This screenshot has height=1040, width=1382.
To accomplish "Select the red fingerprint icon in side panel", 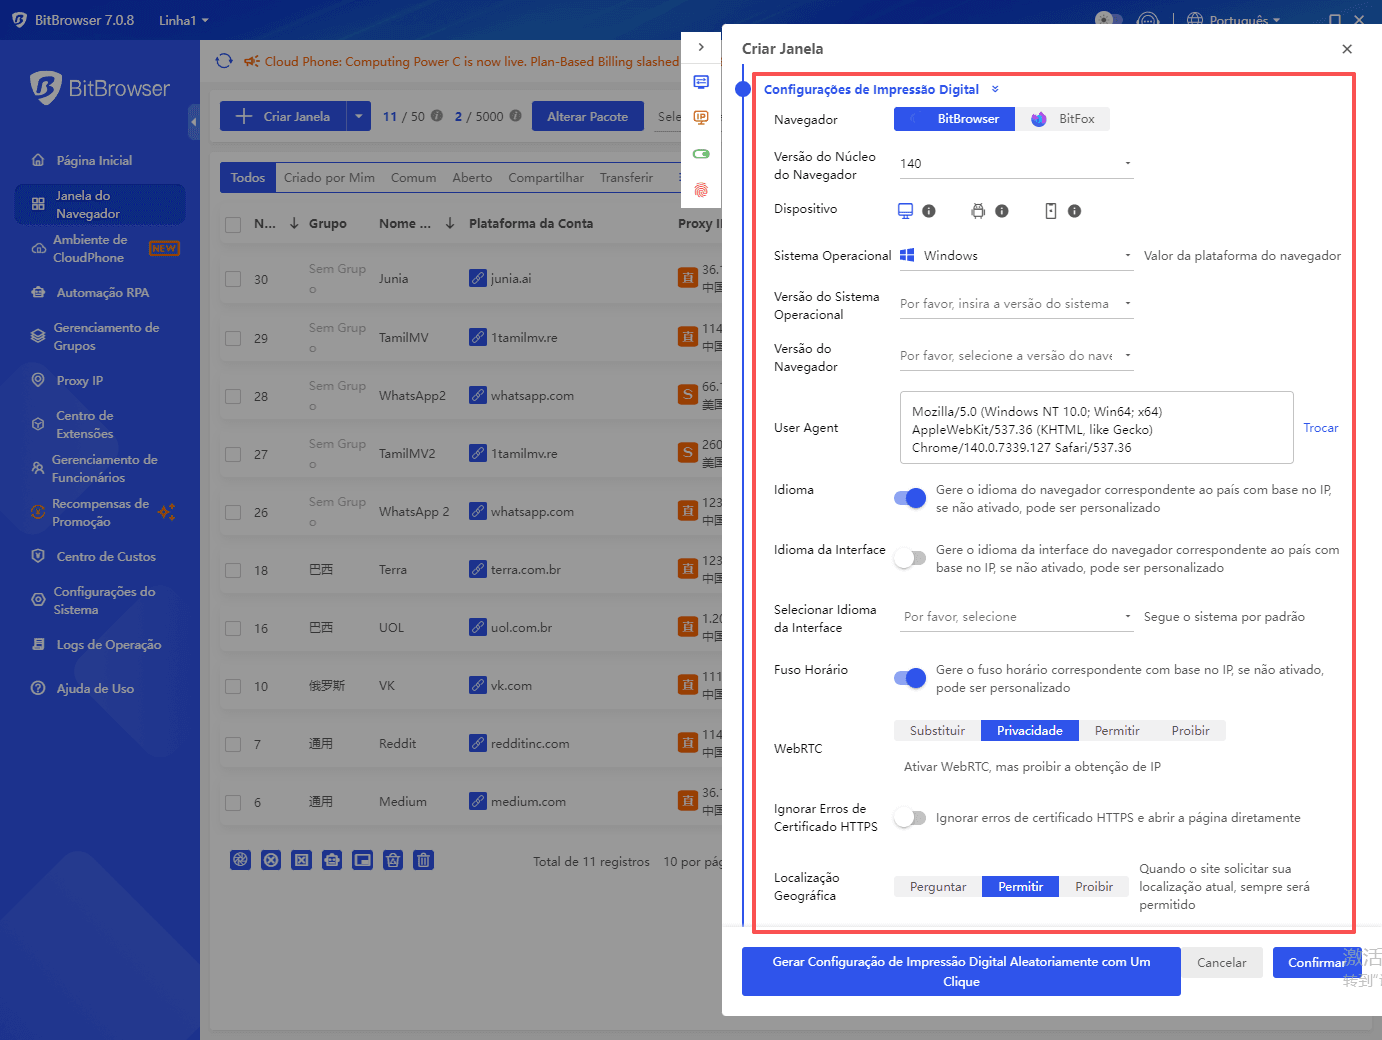I will [701, 189].
